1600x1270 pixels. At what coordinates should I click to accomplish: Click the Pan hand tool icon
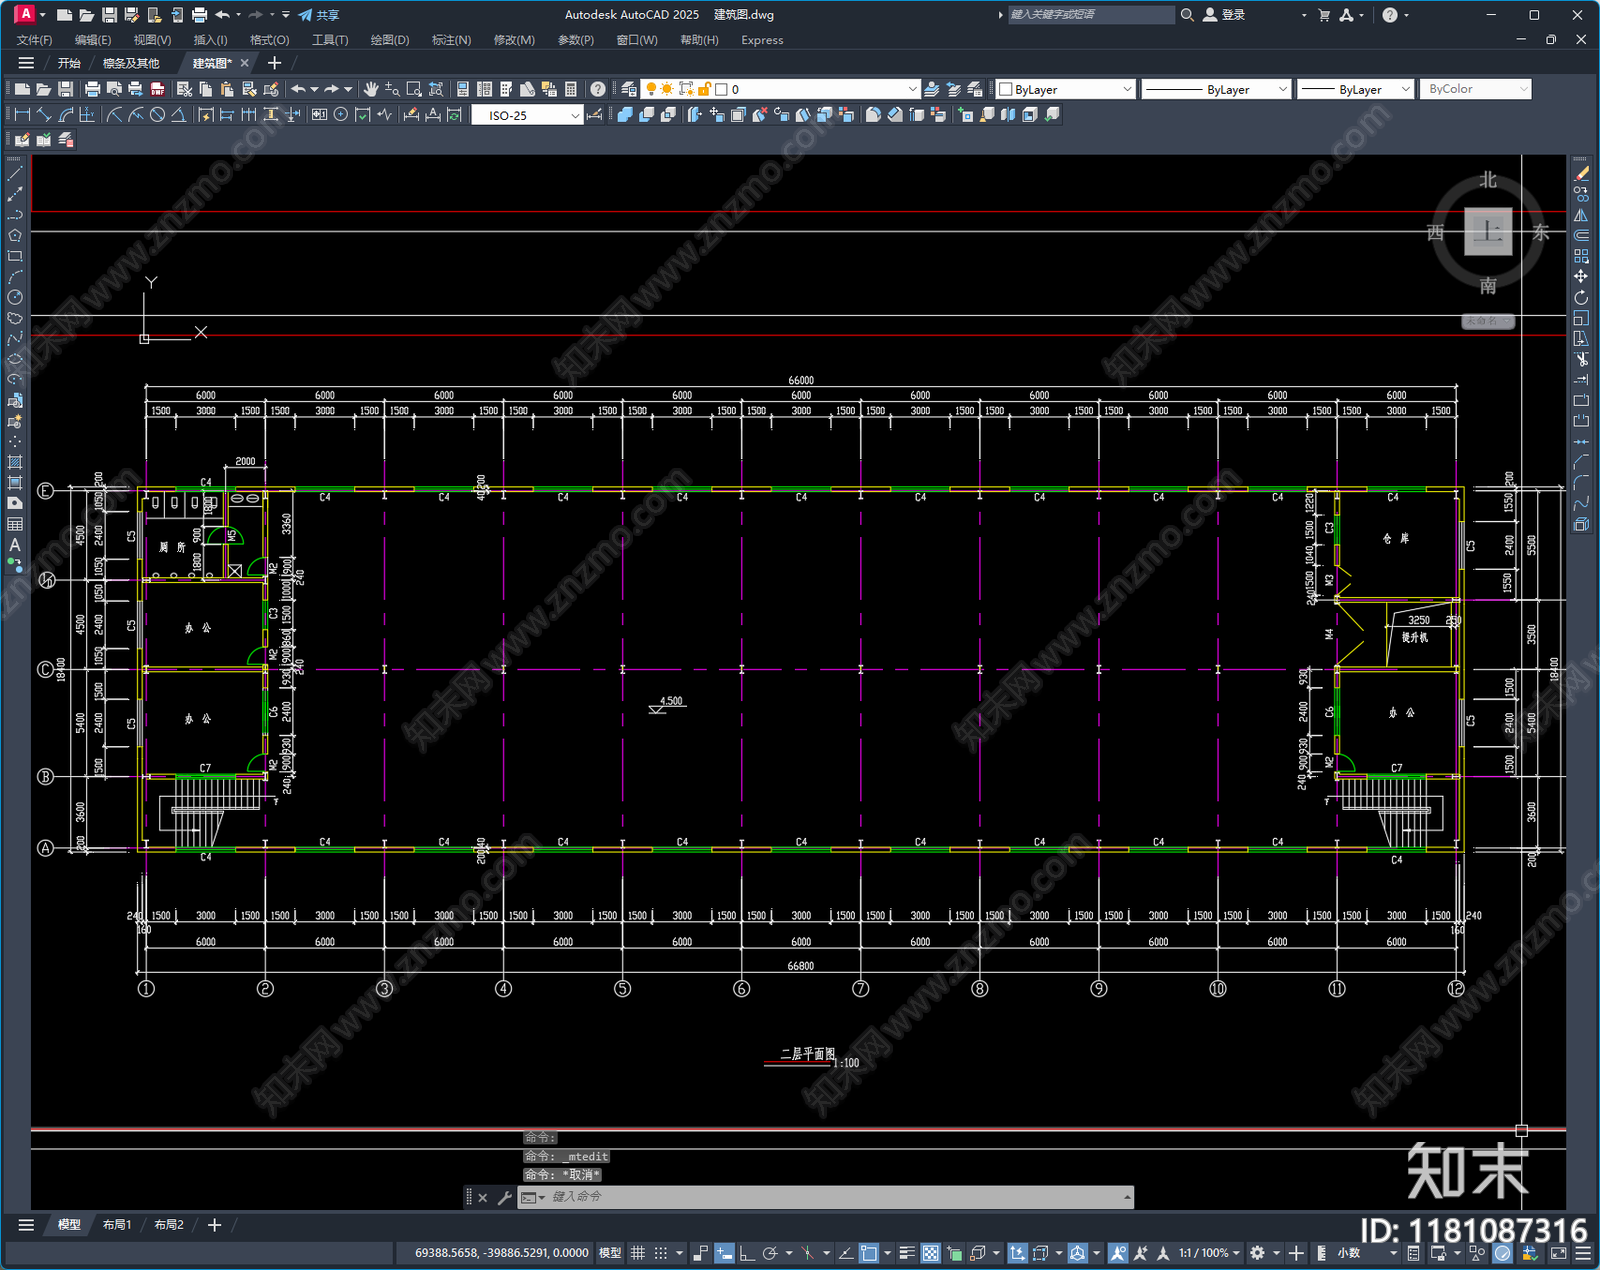point(371,89)
